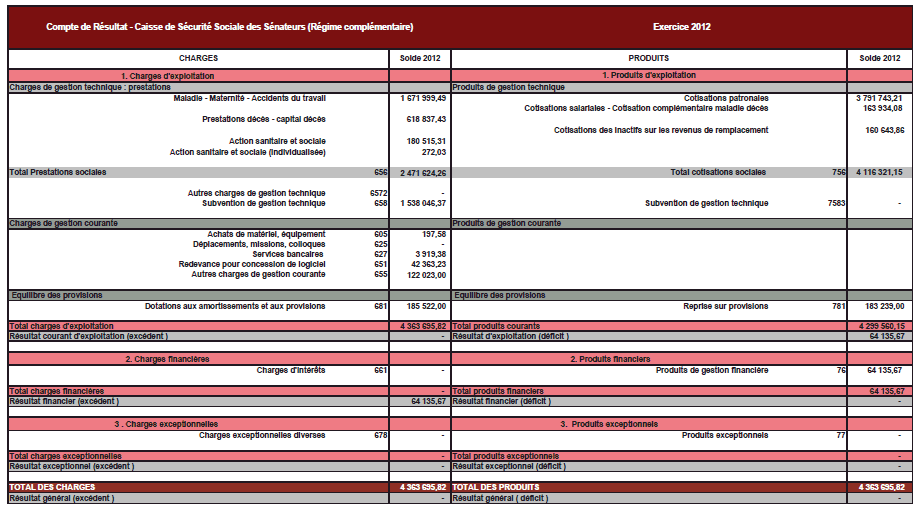Select the 'Exercice 2012' header cell
The width and height of the screenshot is (923, 507).
pyautogui.click(x=681, y=26)
